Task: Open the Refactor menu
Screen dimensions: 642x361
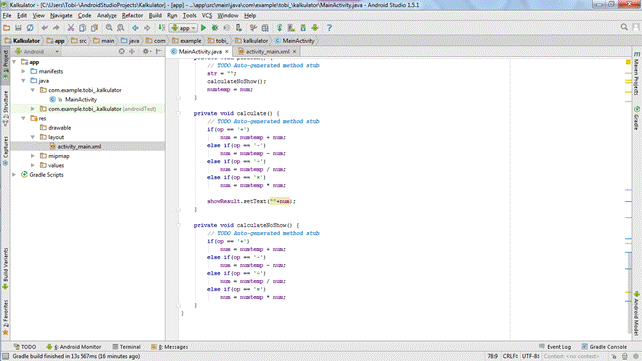Action: coord(132,16)
